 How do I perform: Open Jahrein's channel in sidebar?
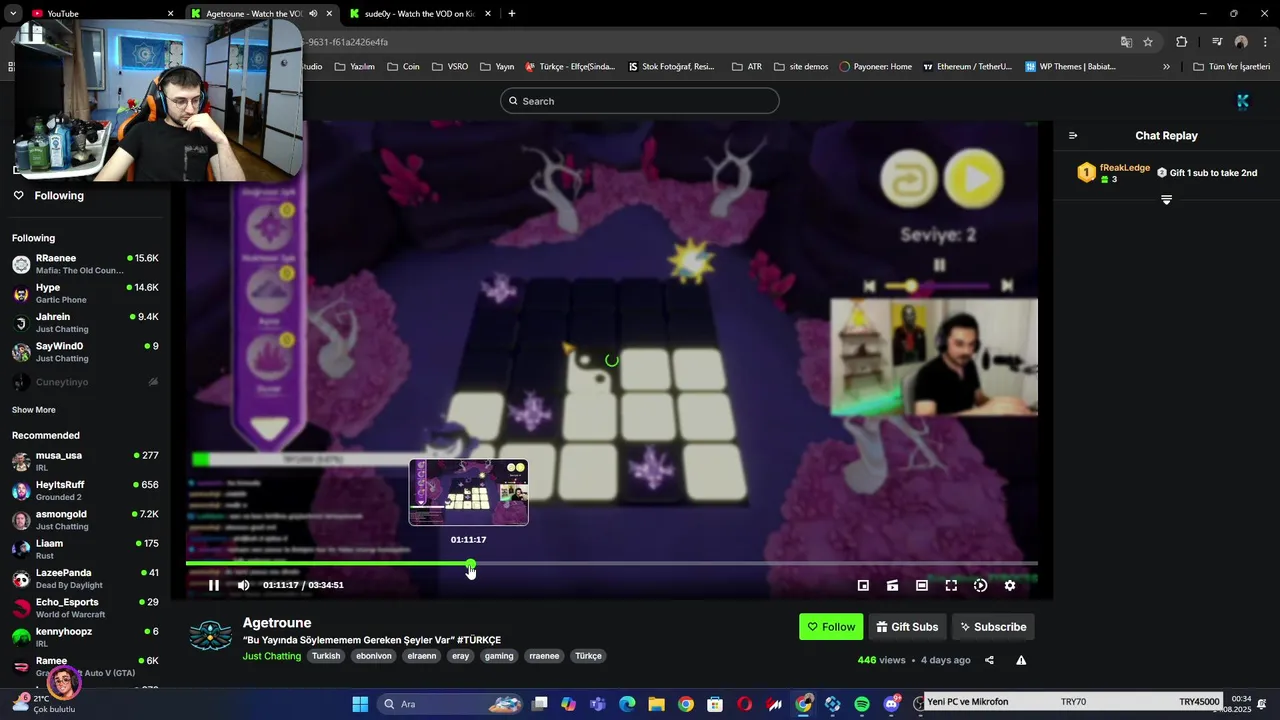(x=85, y=322)
